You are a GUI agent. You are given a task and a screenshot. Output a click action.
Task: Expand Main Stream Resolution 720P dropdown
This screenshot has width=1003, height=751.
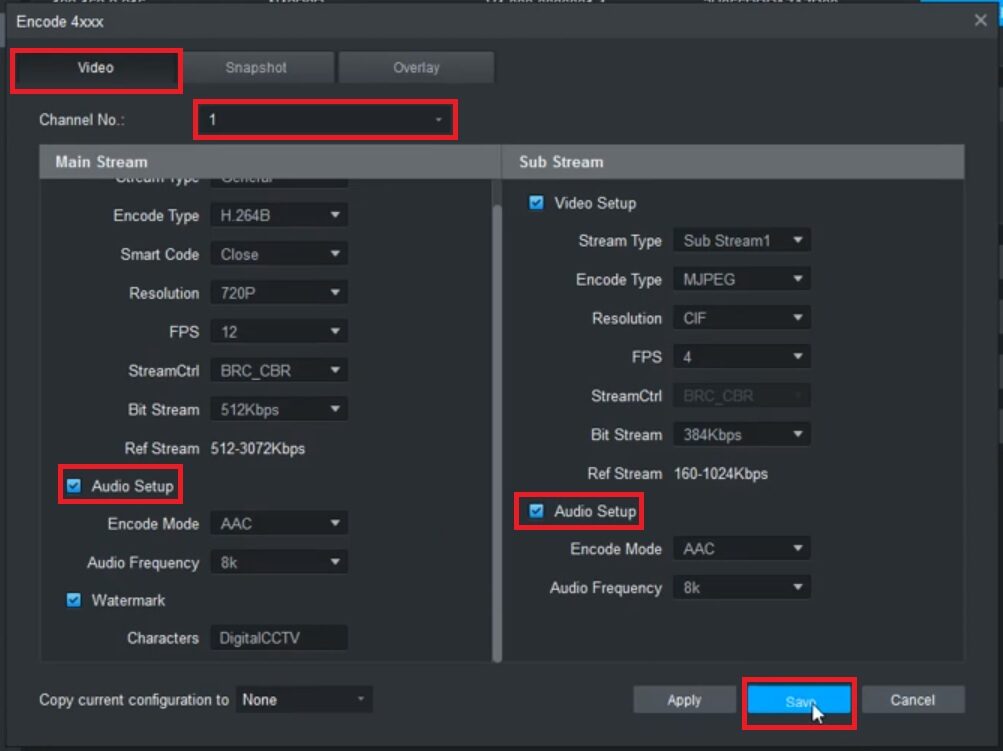(279, 293)
